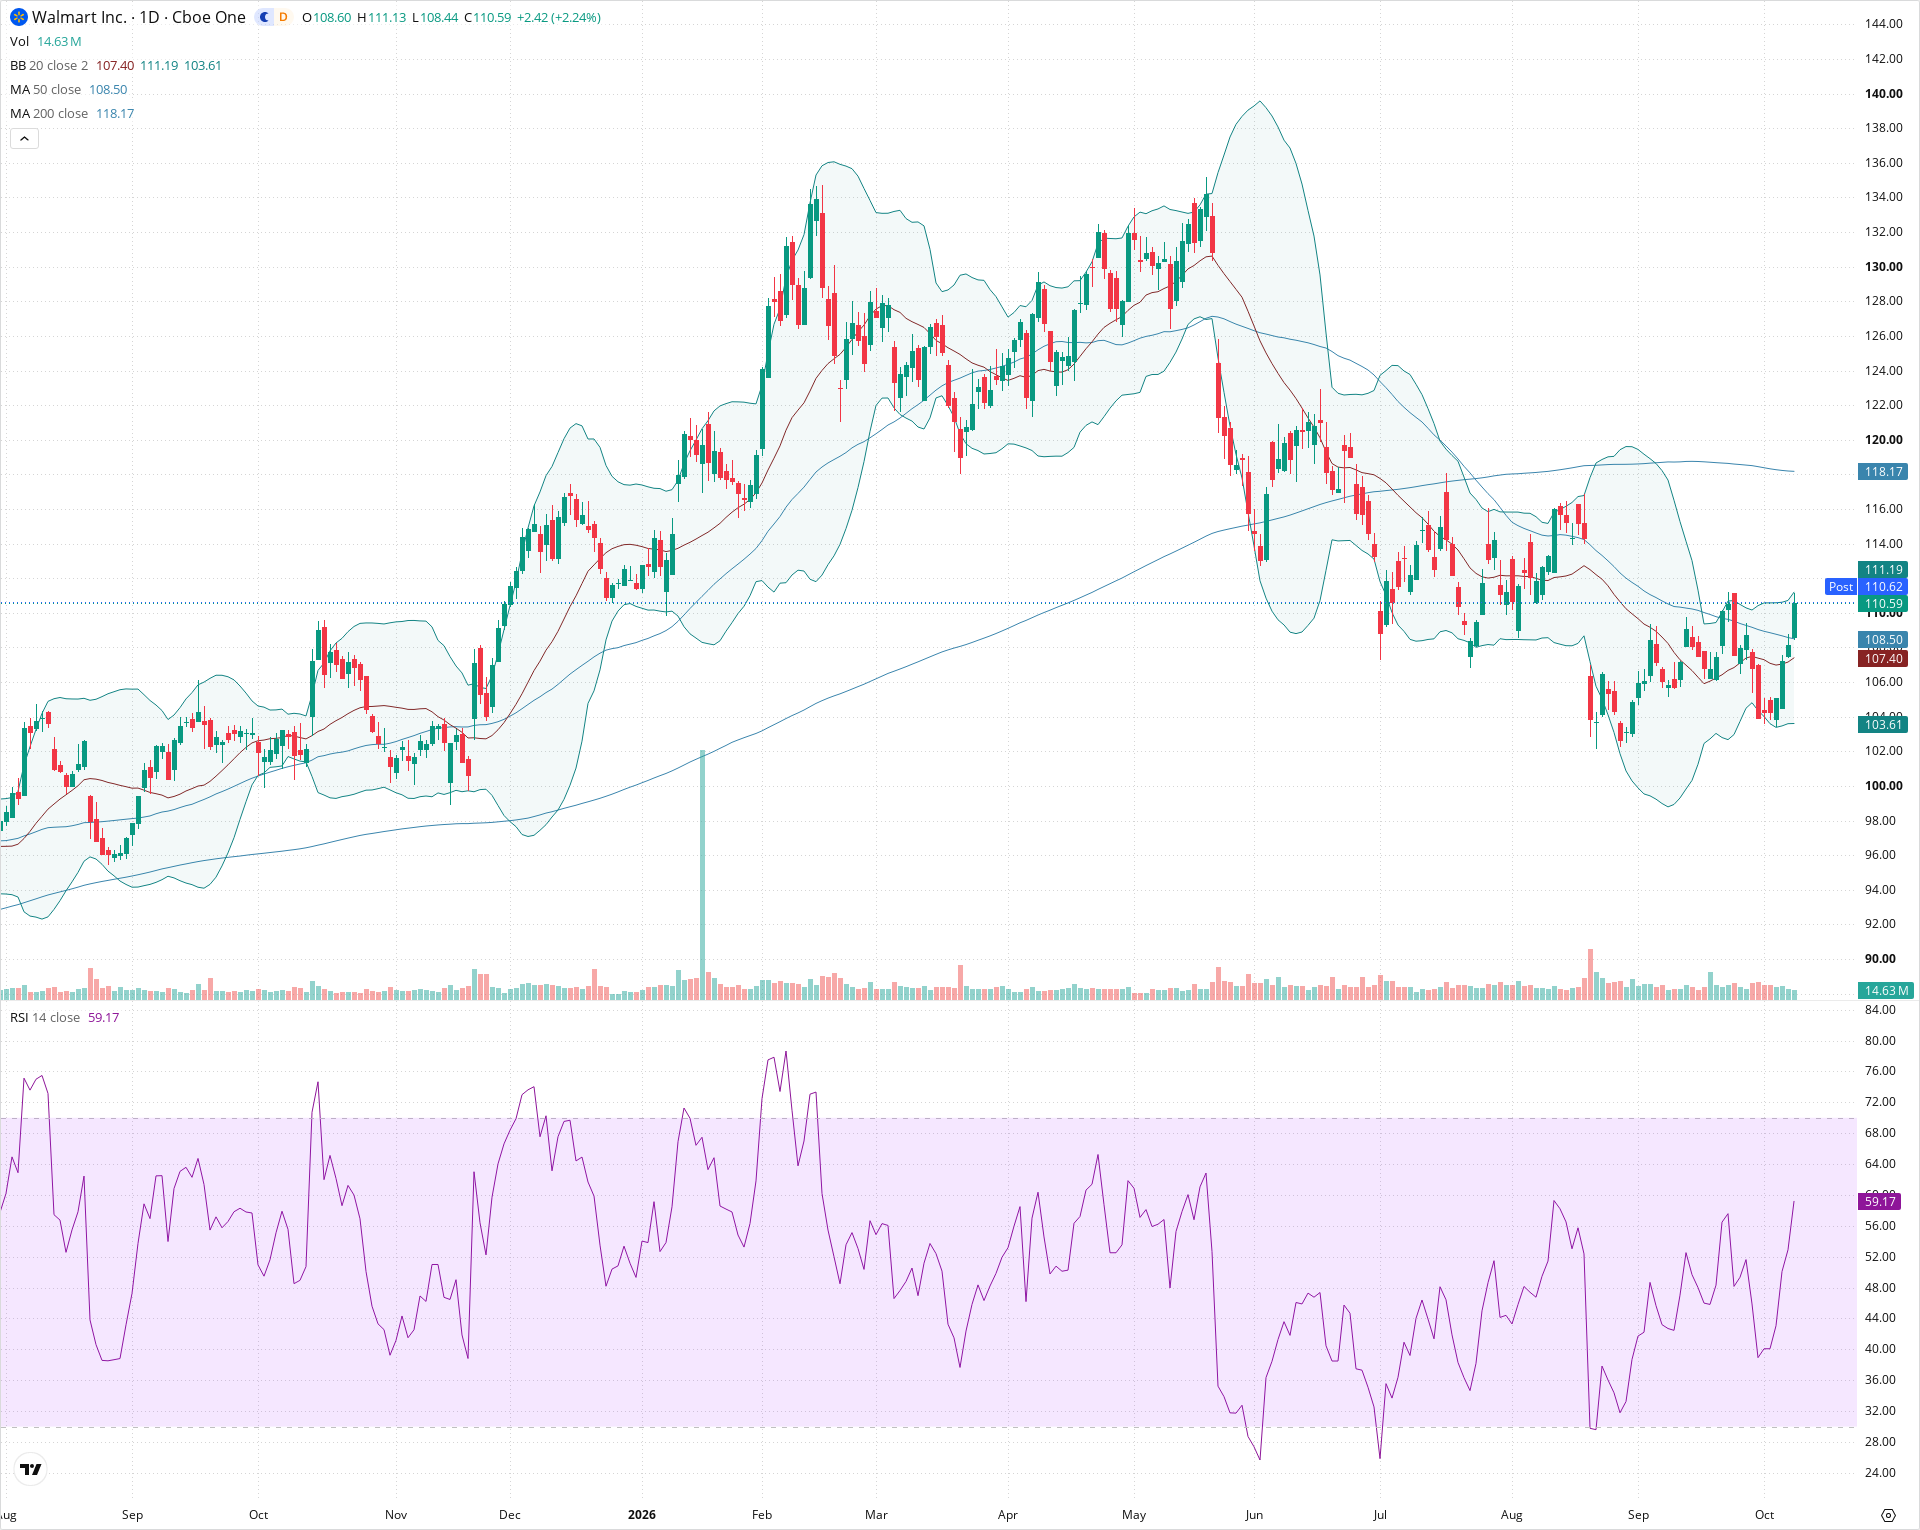Select the RSI 14 close legend
The image size is (1920, 1530).
(45, 1017)
